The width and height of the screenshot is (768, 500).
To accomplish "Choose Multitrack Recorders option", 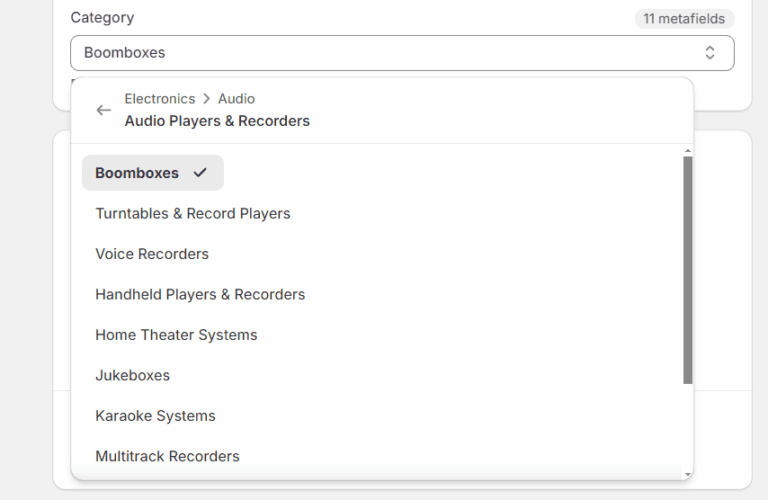I will coord(167,456).
